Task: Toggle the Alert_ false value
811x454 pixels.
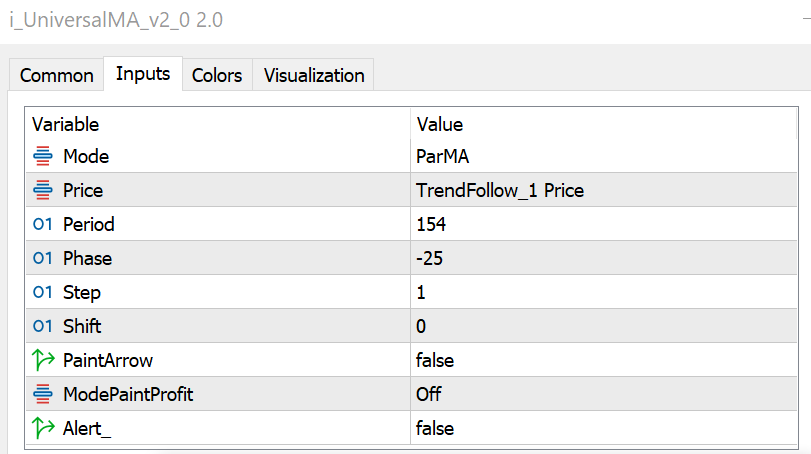Action: (434, 428)
